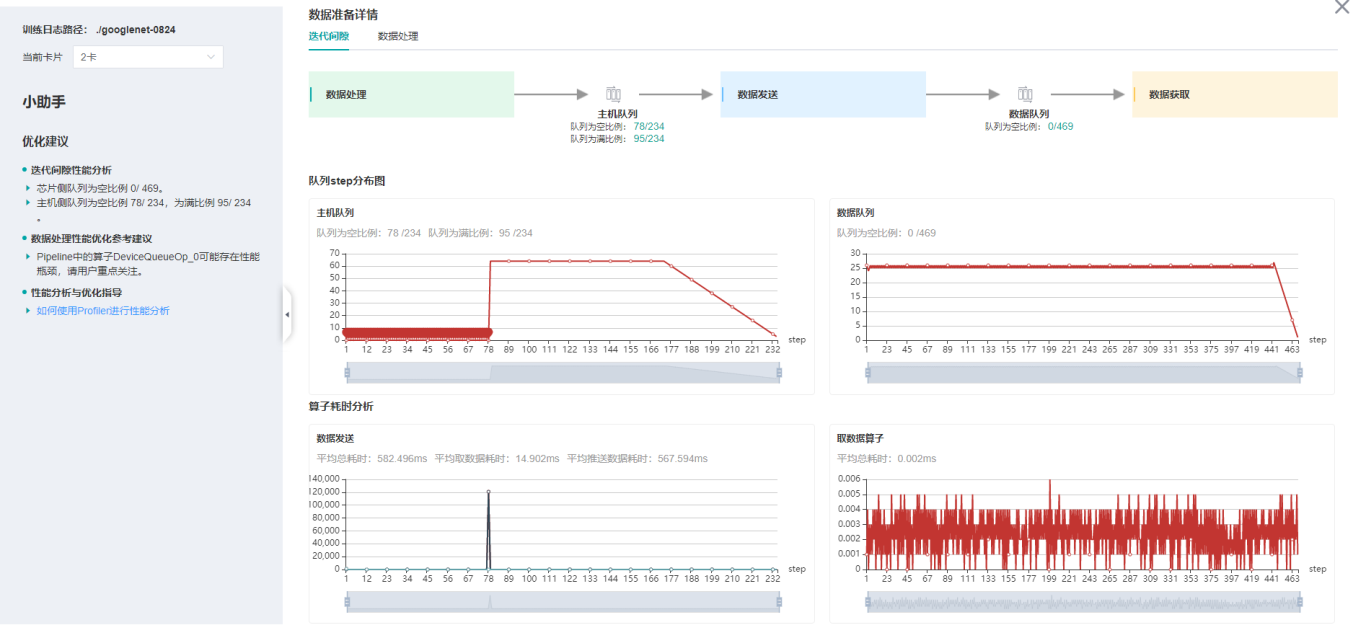1366x625 pixels.
Task: Switch to the 数据处理 tab
Action: (398, 36)
